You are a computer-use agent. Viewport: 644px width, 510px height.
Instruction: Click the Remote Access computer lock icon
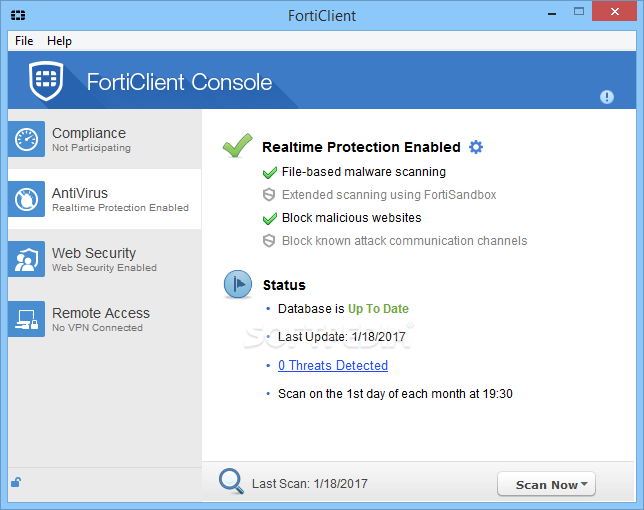[26, 319]
